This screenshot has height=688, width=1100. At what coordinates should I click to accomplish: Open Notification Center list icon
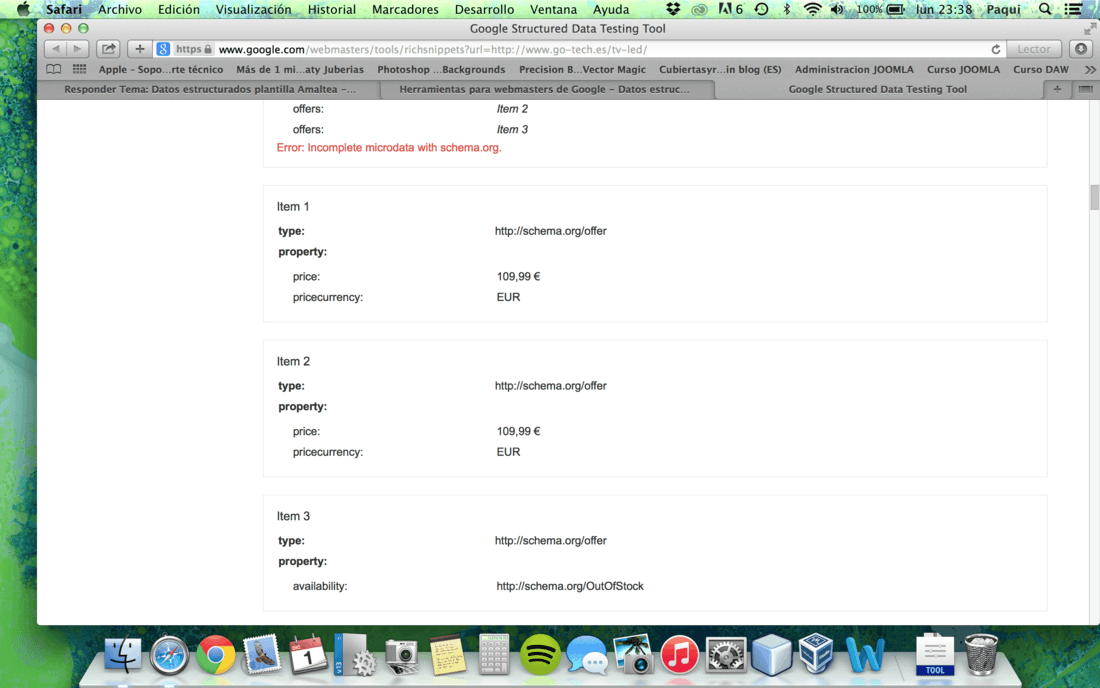pos(1073,9)
